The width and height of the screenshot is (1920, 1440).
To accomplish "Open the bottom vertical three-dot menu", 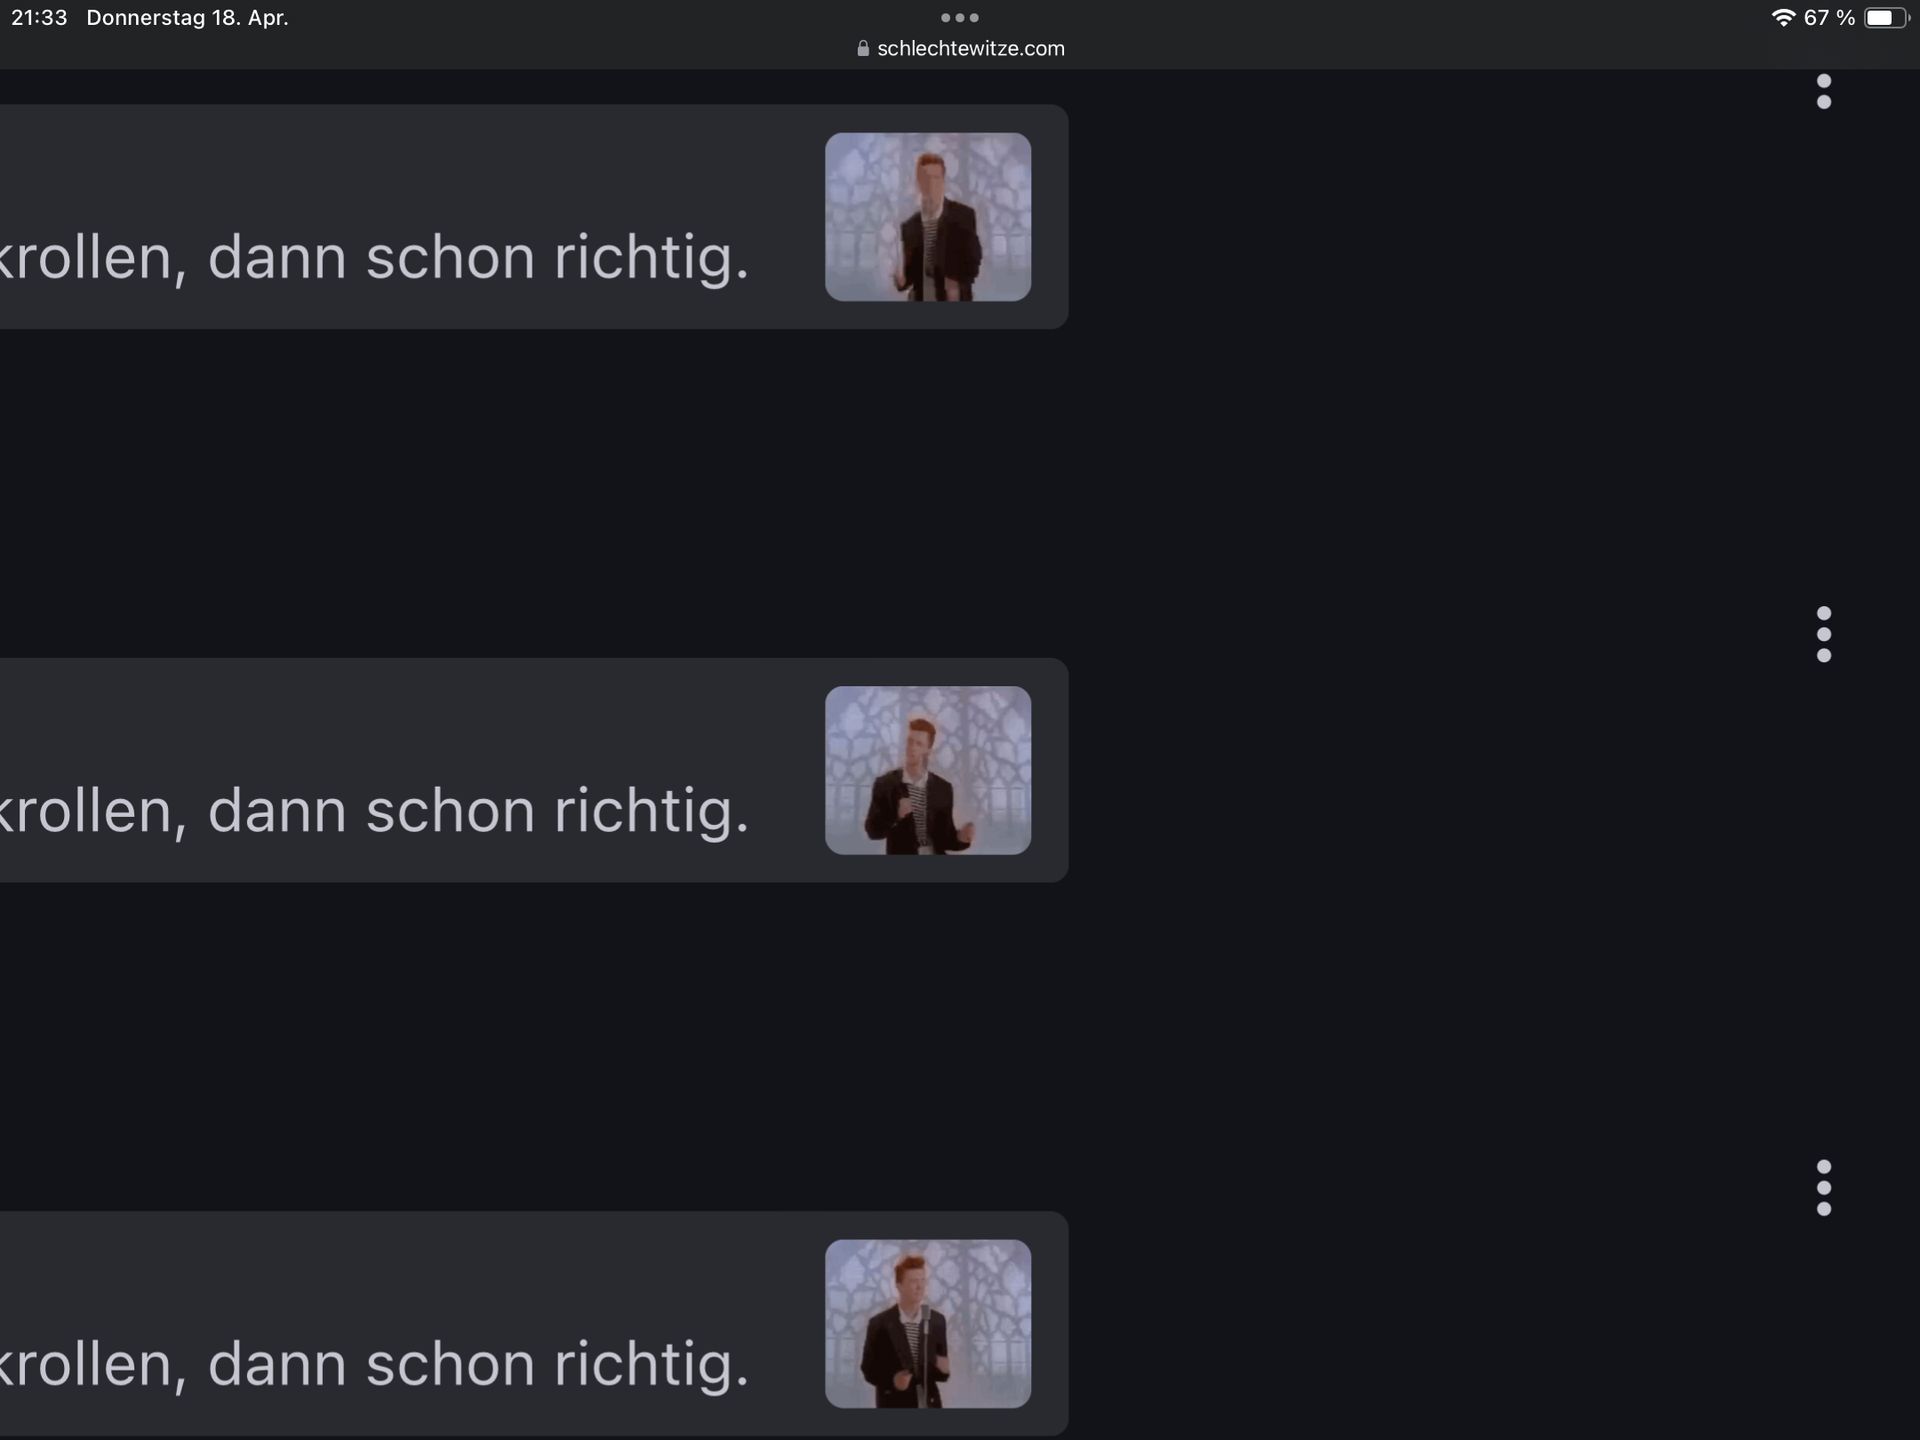I will [x=1824, y=1188].
